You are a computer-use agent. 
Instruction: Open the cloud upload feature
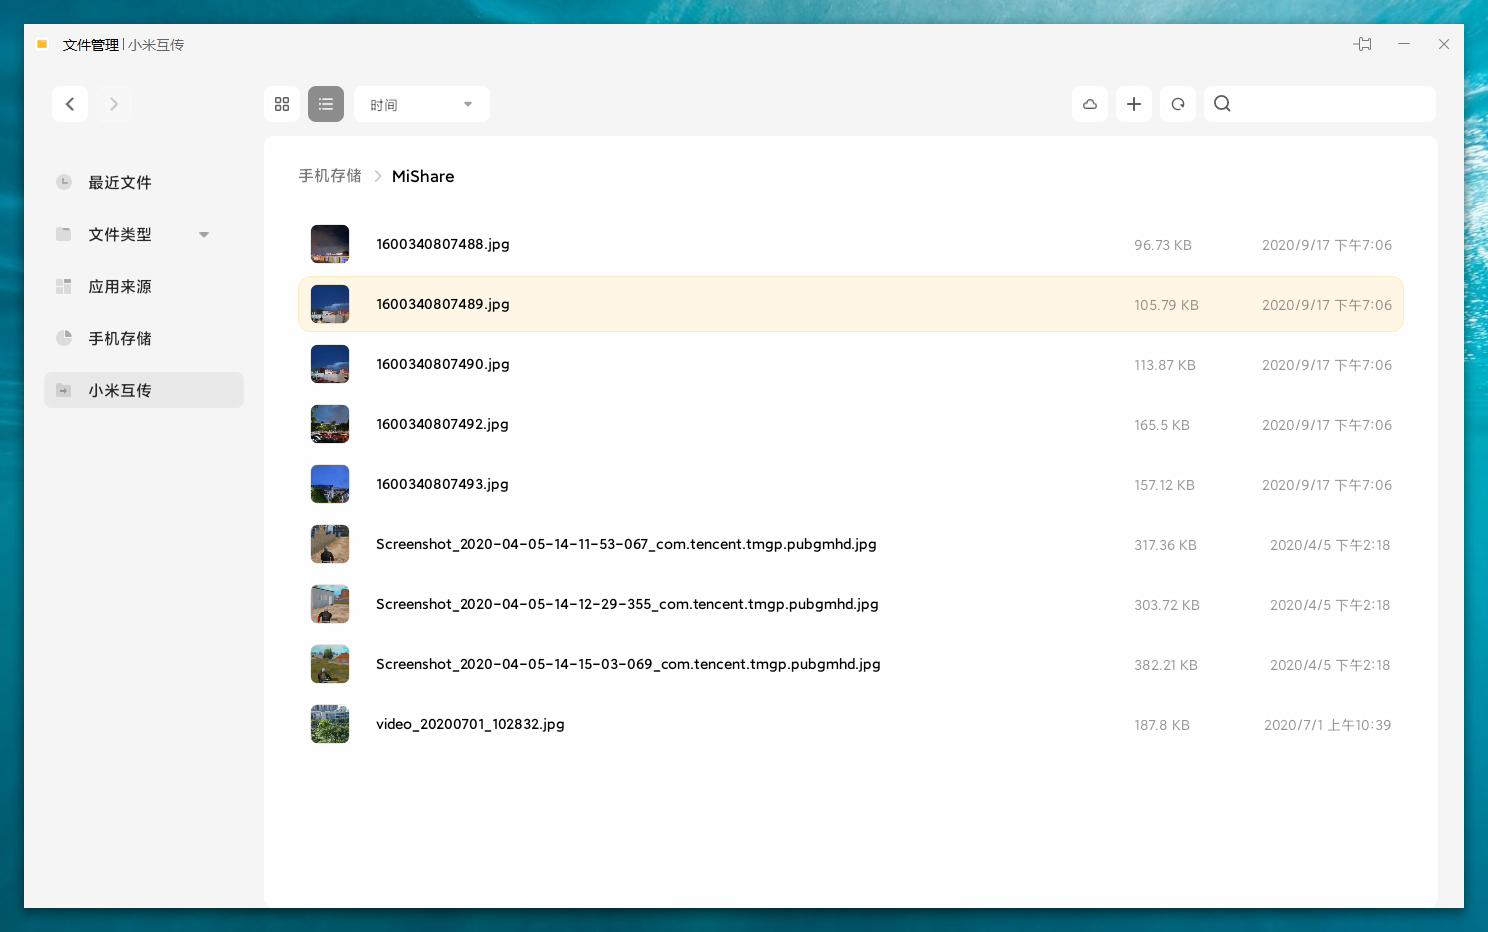point(1090,104)
